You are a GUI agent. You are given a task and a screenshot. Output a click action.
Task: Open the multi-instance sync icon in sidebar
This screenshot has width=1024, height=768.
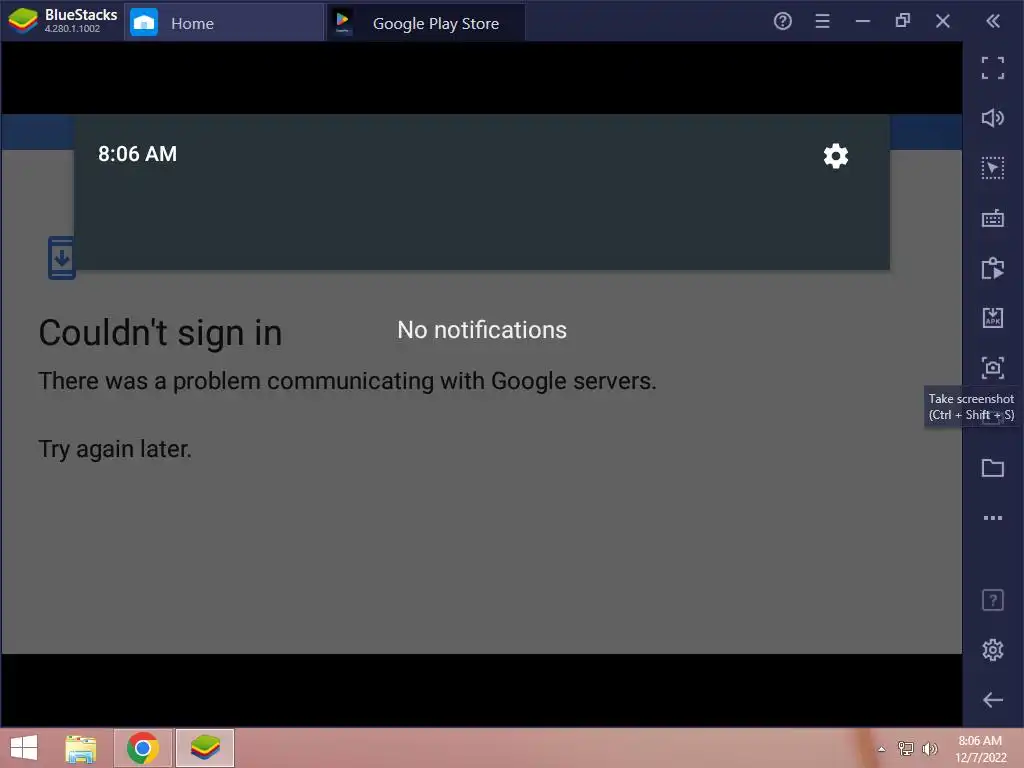[992, 268]
